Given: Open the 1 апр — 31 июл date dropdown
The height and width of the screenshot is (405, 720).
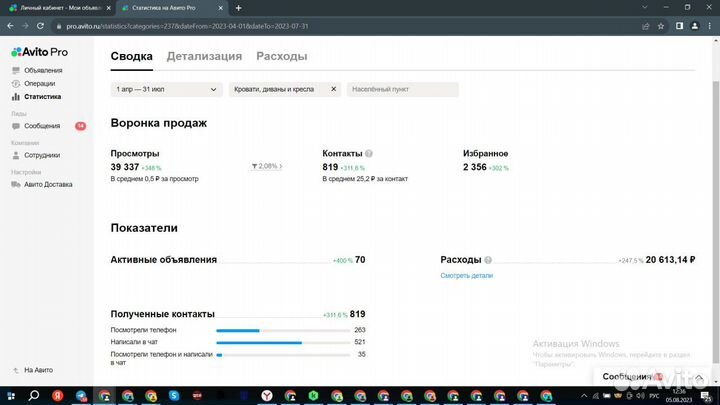Looking at the screenshot, I should [x=166, y=90].
